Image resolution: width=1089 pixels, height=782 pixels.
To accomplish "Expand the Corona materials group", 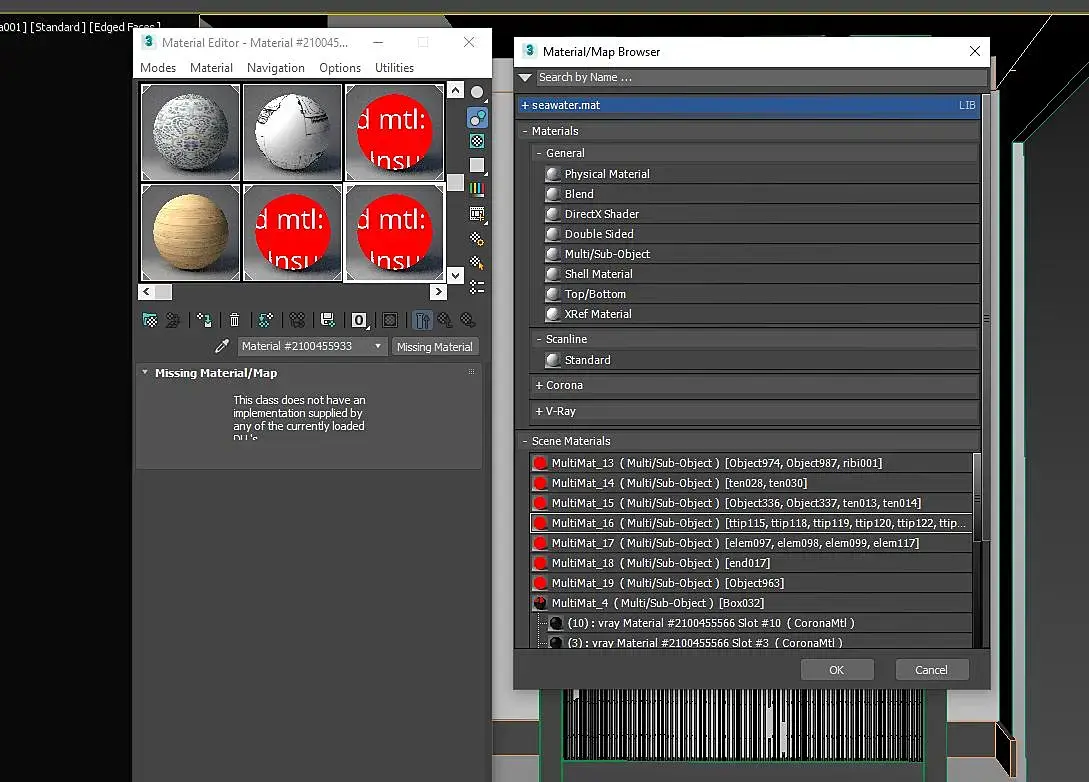I will click(x=559, y=385).
